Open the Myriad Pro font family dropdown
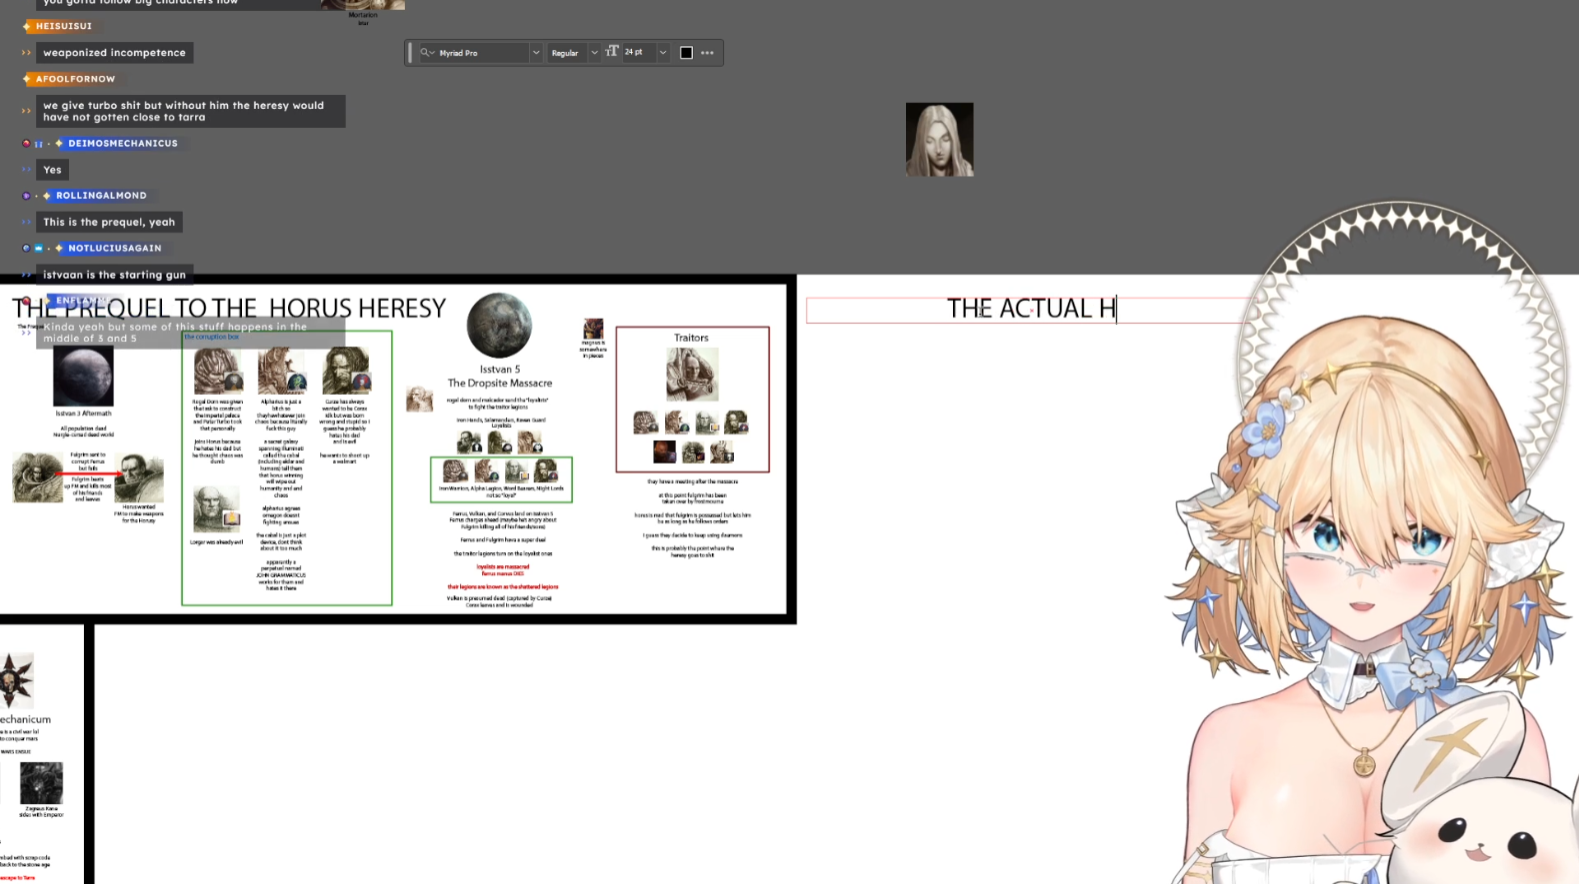The height and width of the screenshot is (884, 1579). (x=536, y=53)
